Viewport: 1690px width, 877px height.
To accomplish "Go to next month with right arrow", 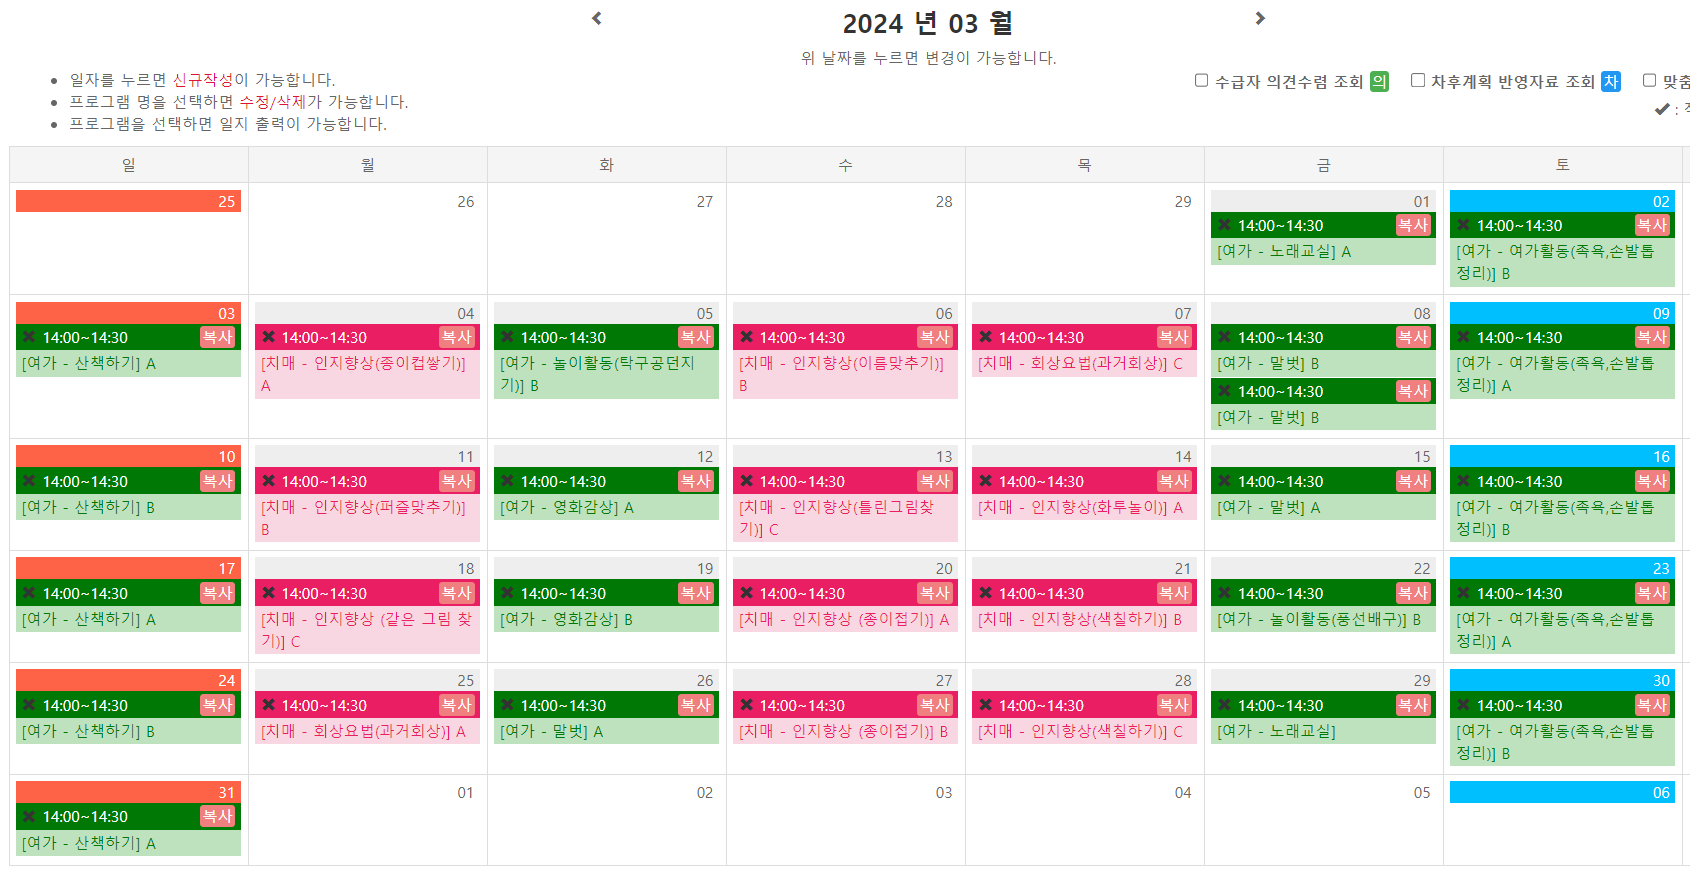I will coord(1260,18).
